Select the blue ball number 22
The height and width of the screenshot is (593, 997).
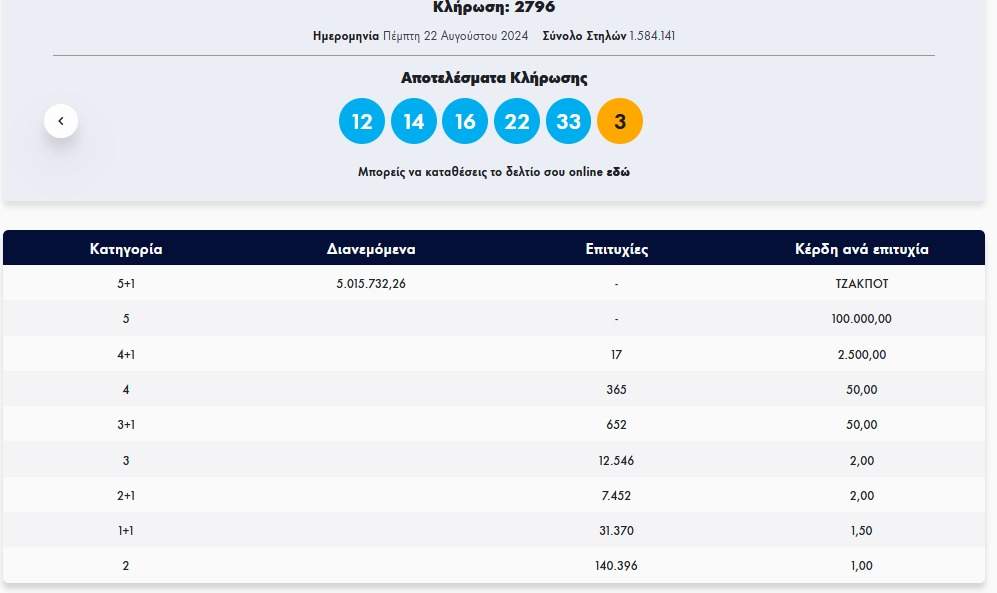pyautogui.click(x=517, y=122)
